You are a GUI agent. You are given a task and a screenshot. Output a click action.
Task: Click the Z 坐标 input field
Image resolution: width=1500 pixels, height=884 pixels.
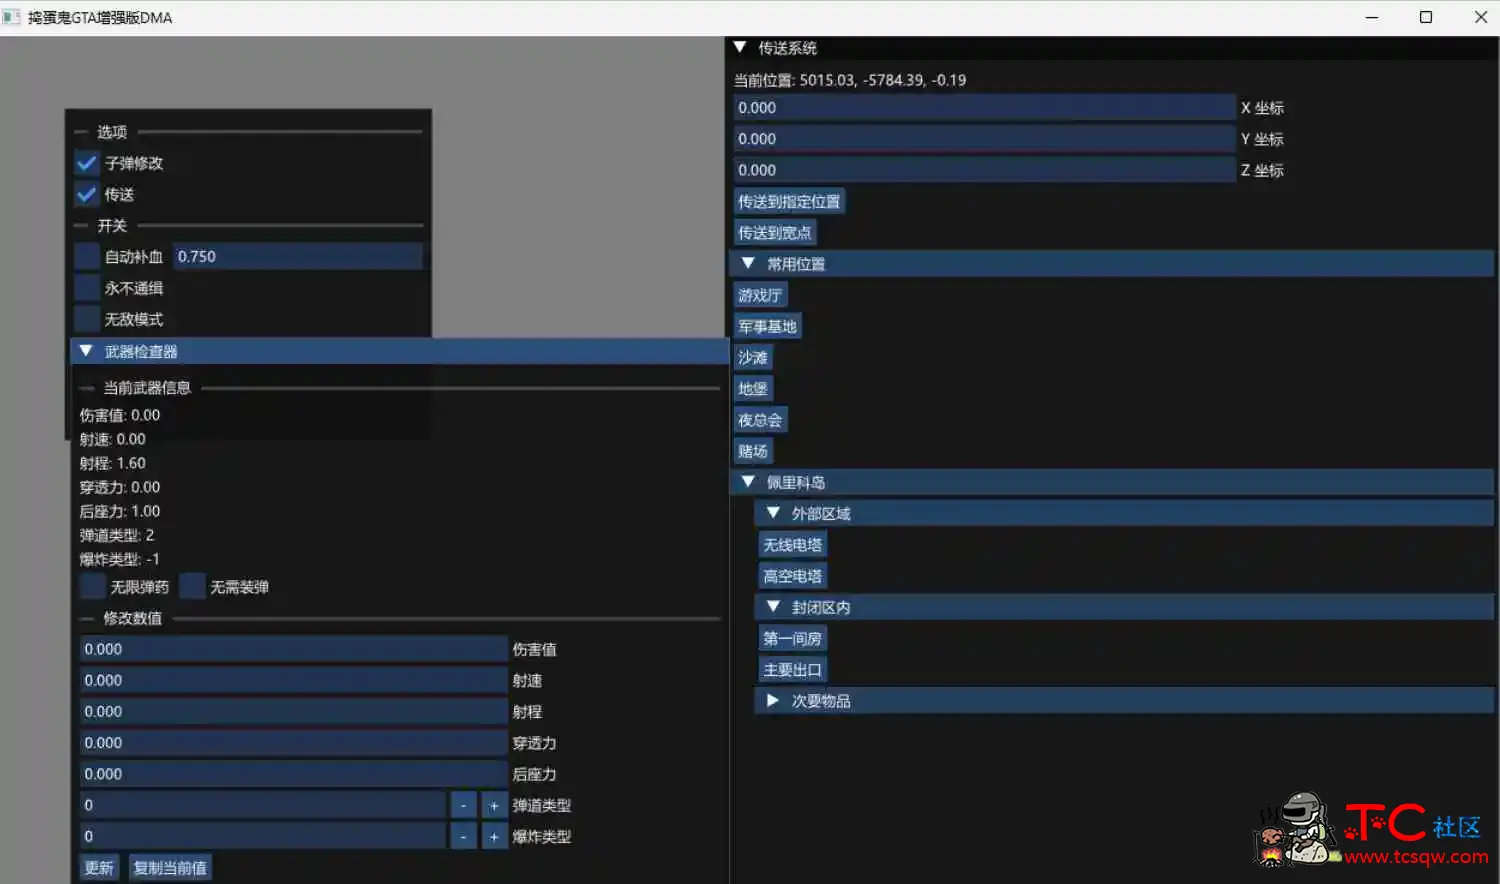coord(985,170)
